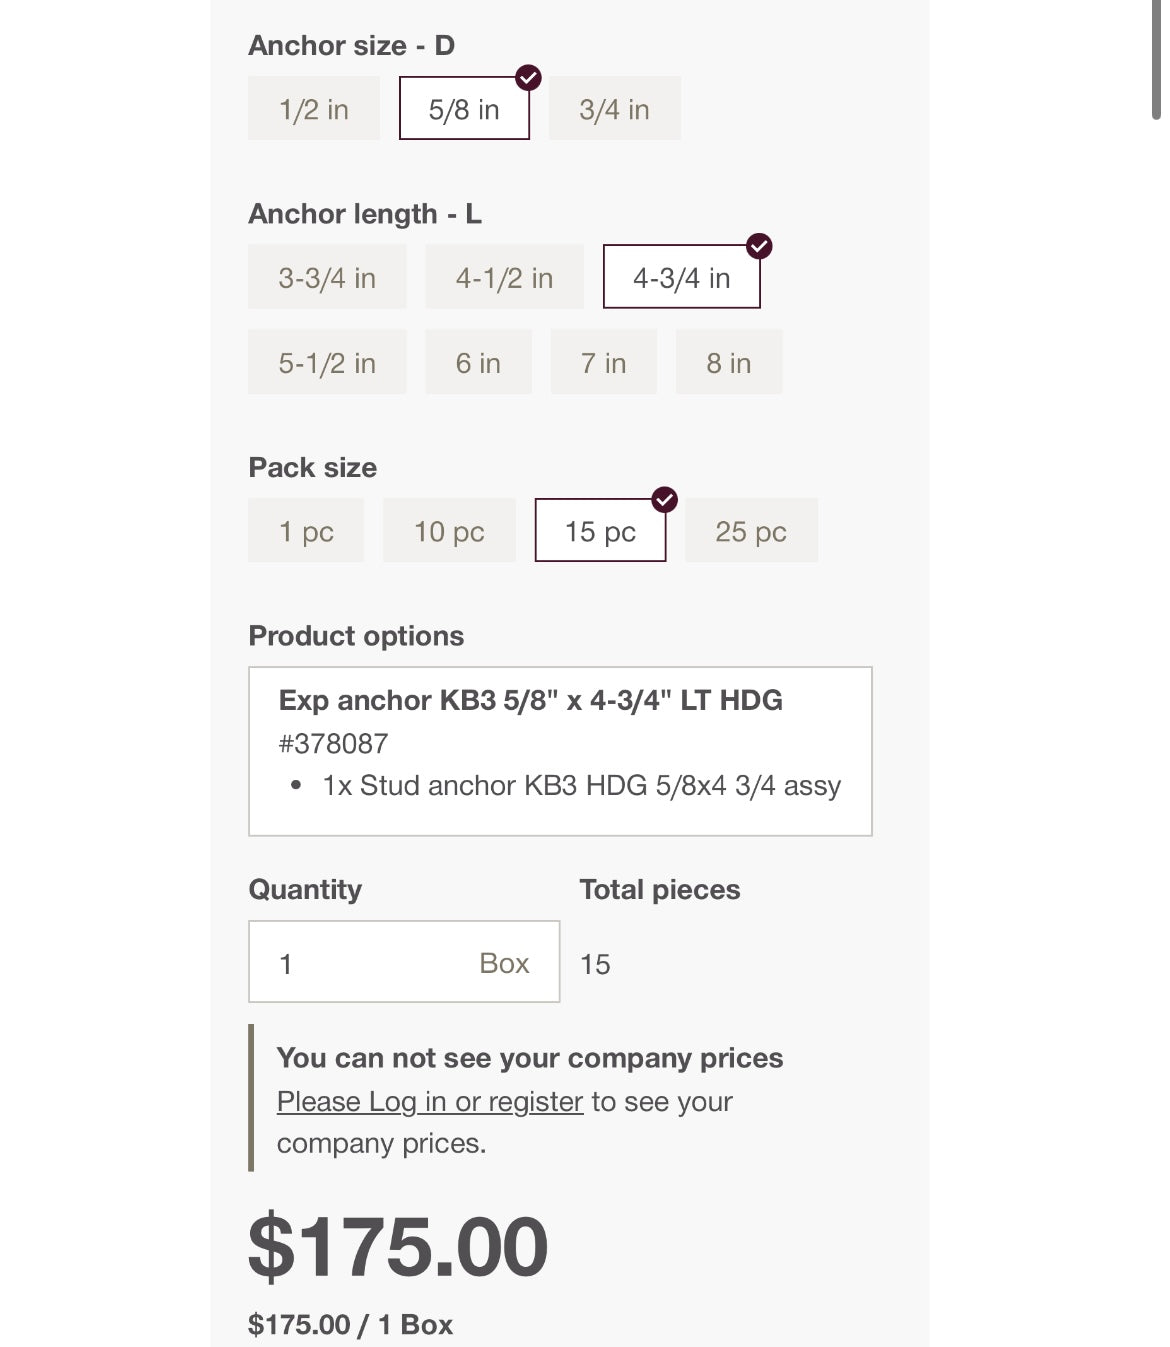Viewport: 1170px width, 1347px height.
Task: Pick the 3/4 in anchor size
Action: tap(614, 109)
